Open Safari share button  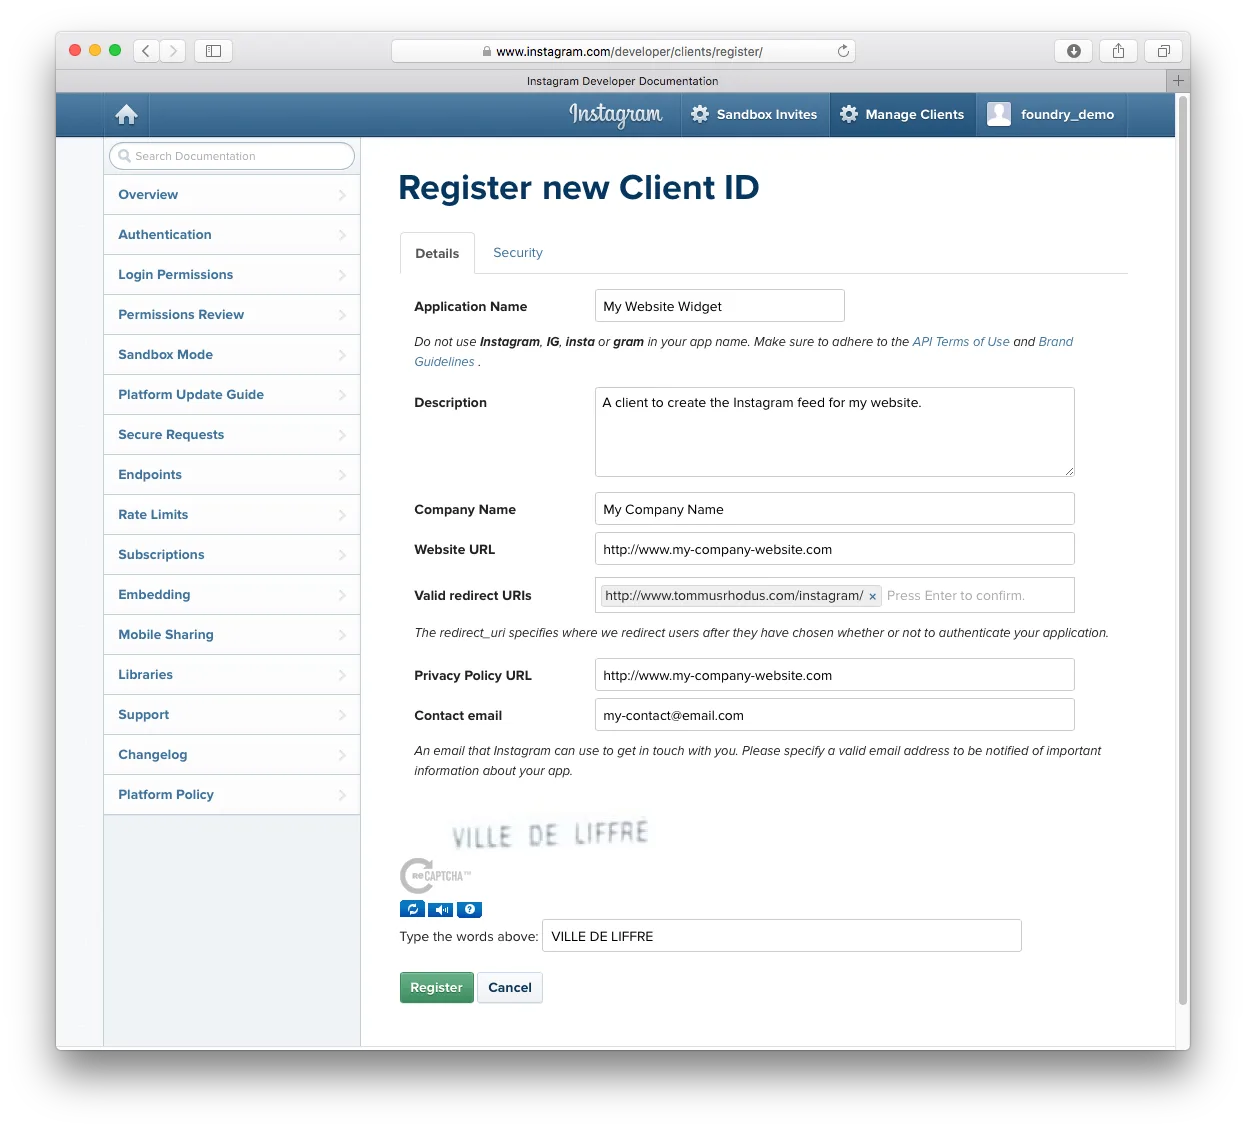[x=1119, y=51]
